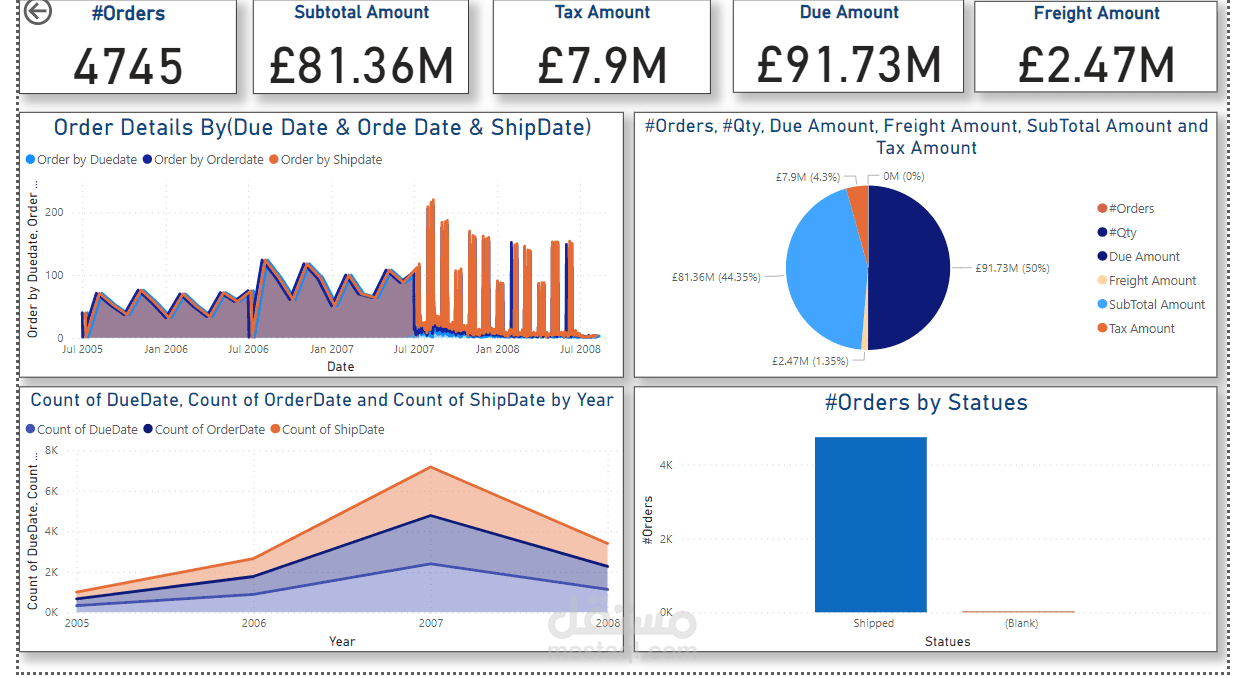Image resolution: width=1245 pixels, height=678 pixels.
Task: Select the #Orders pie legend entry
Action: pyautogui.click(x=1125, y=209)
